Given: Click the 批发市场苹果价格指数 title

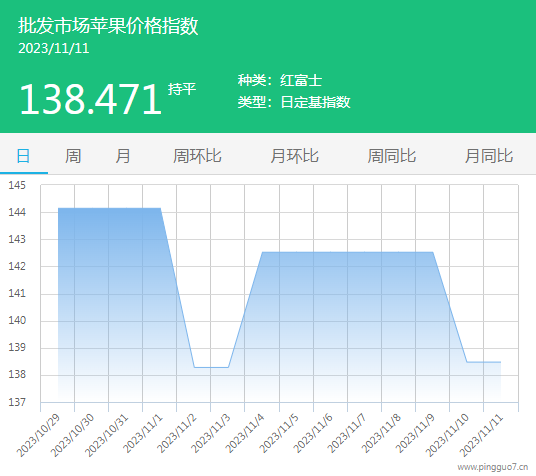Looking at the screenshot, I should pyautogui.click(x=108, y=26).
